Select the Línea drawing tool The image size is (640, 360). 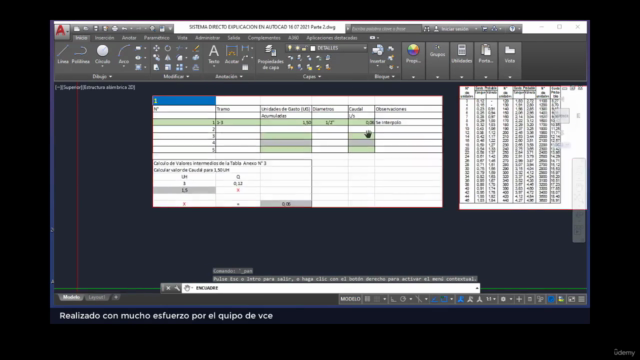pos(63,54)
